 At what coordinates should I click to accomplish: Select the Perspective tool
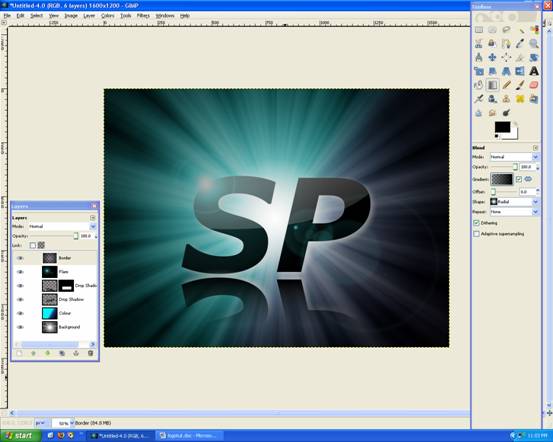pyautogui.click(x=506, y=71)
